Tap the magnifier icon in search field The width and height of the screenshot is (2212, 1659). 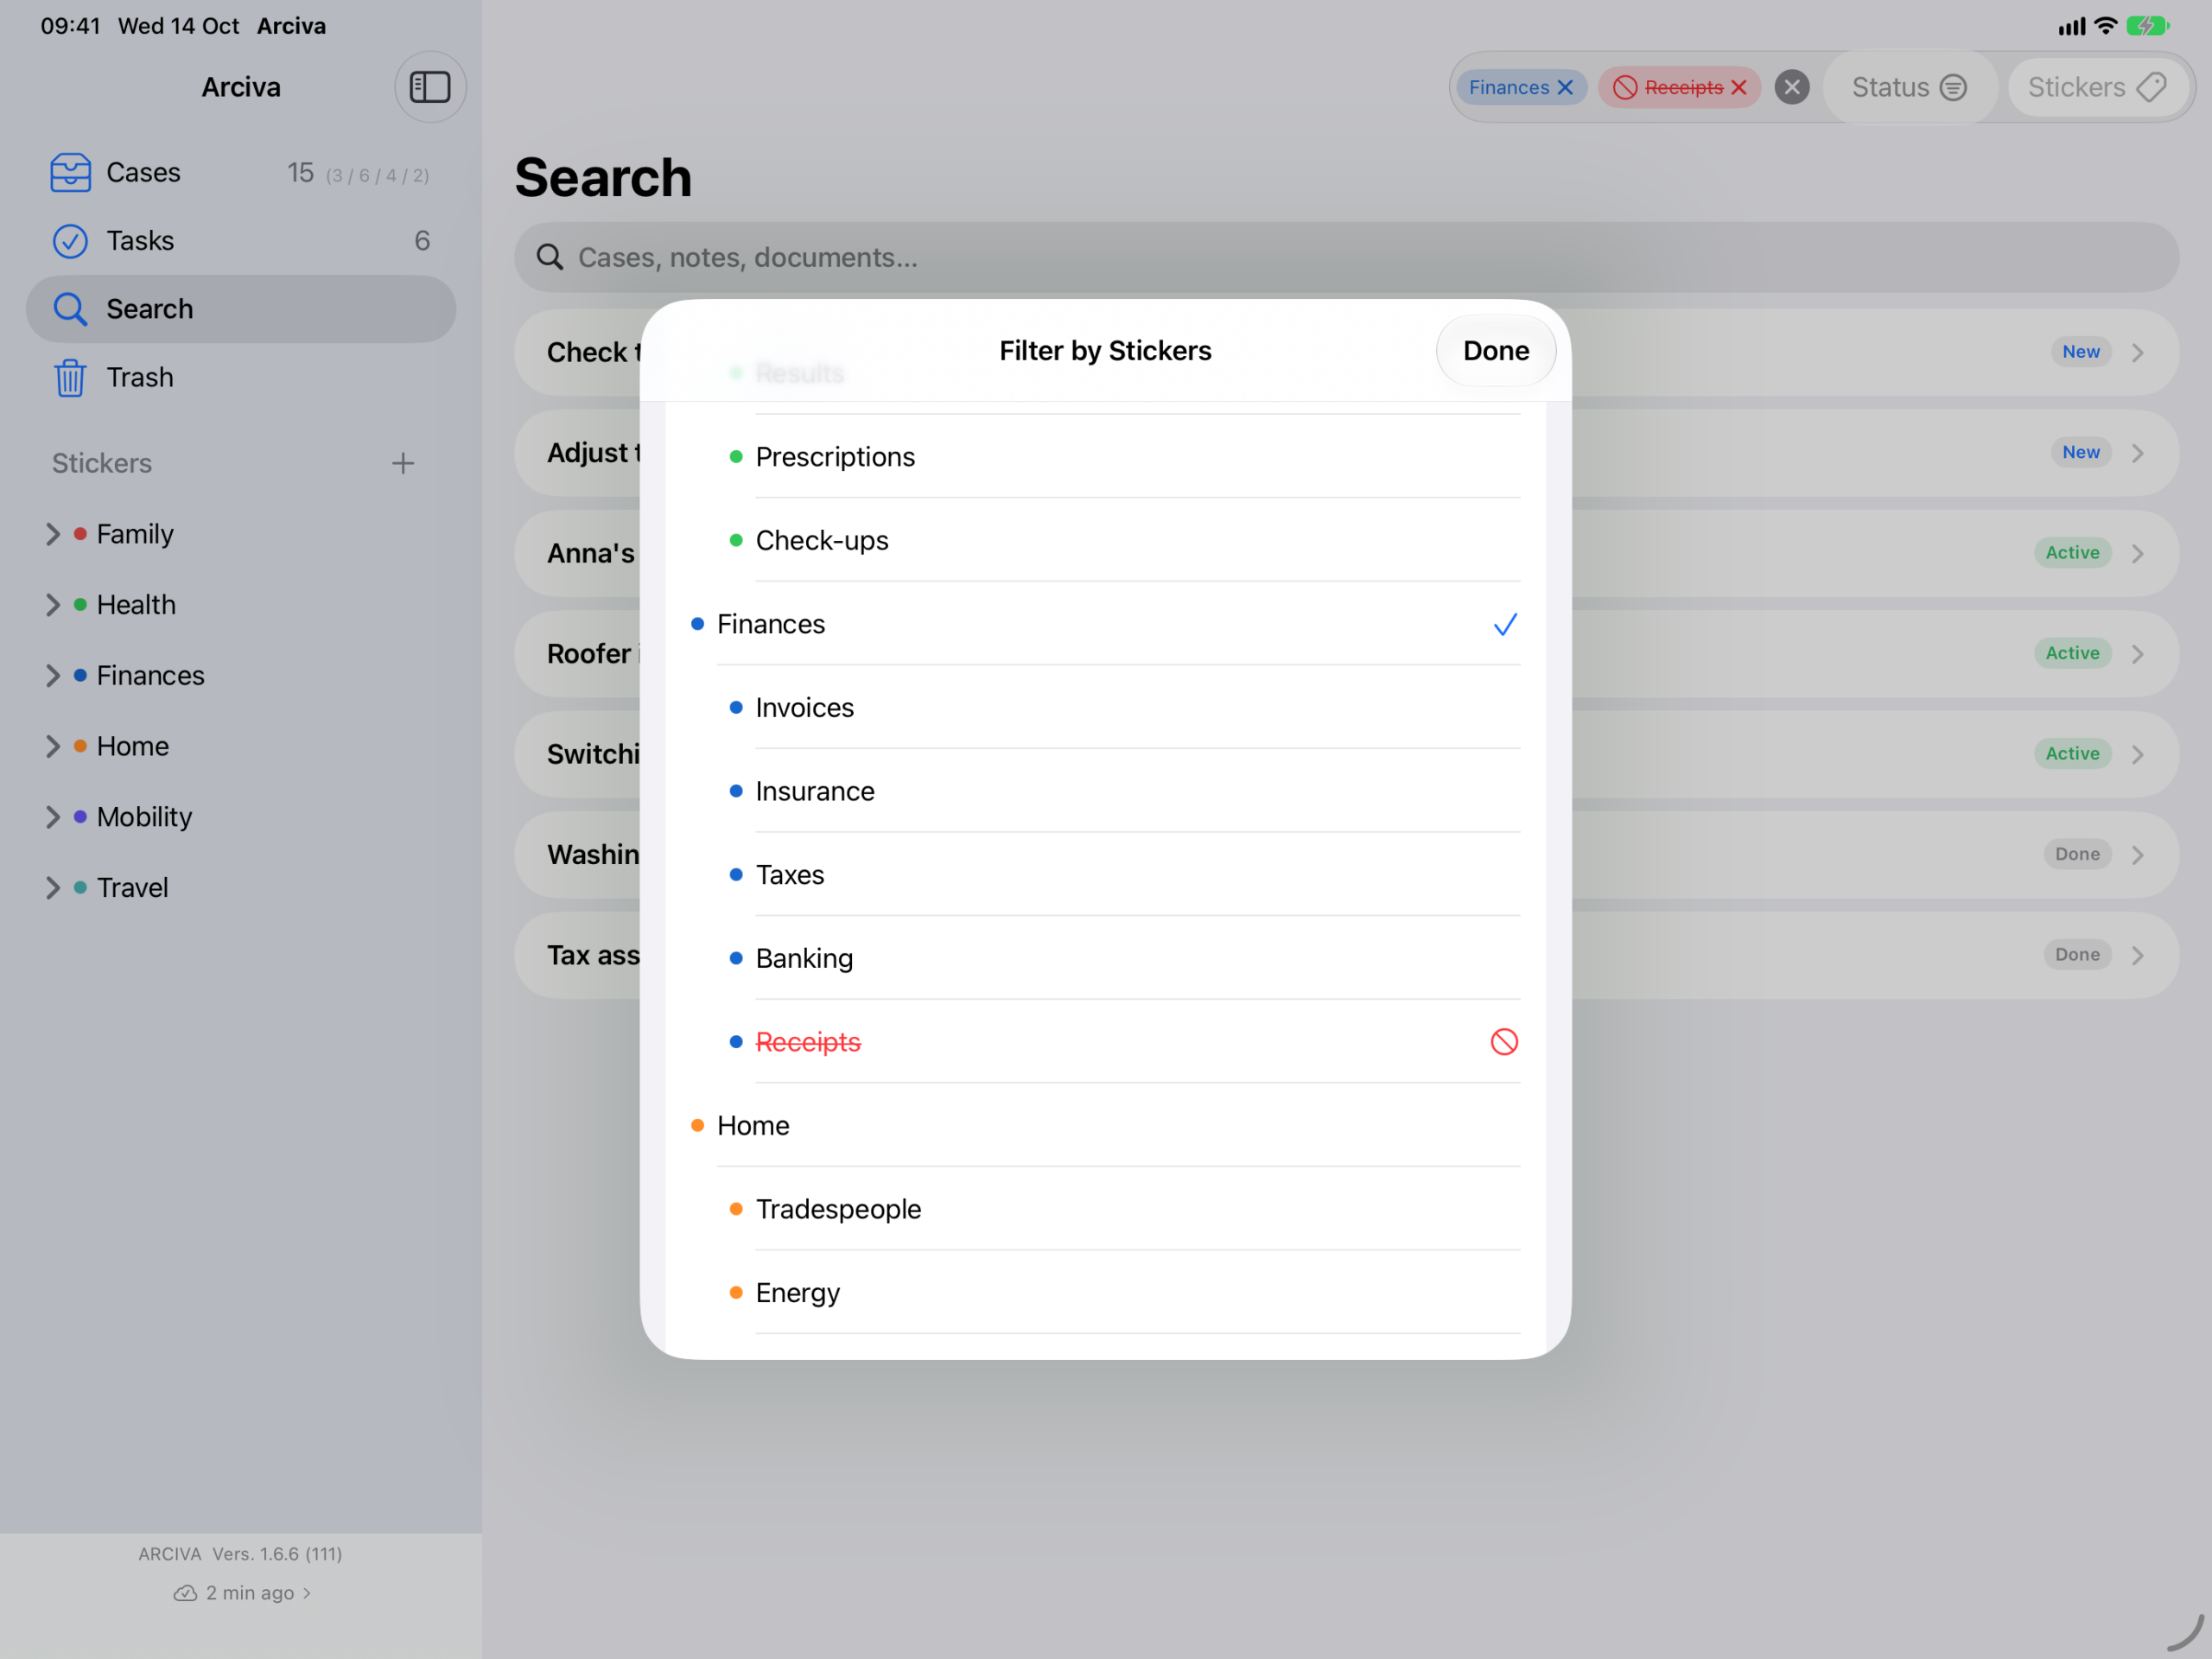click(x=550, y=258)
